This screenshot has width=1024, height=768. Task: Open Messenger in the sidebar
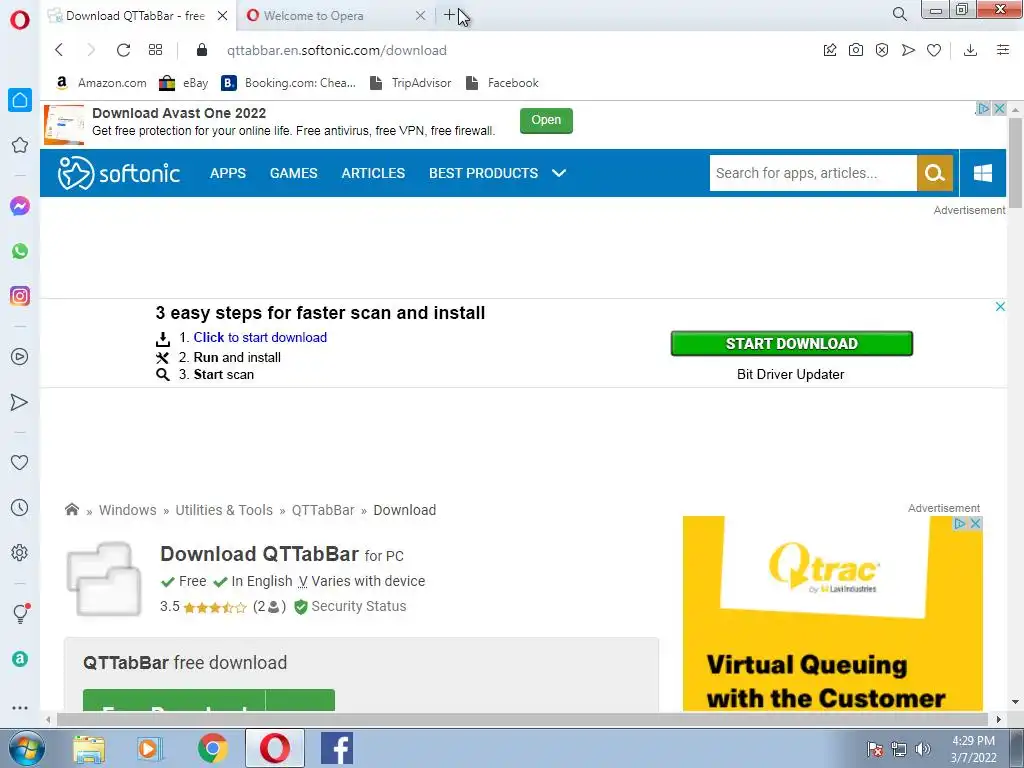(20, 206)
